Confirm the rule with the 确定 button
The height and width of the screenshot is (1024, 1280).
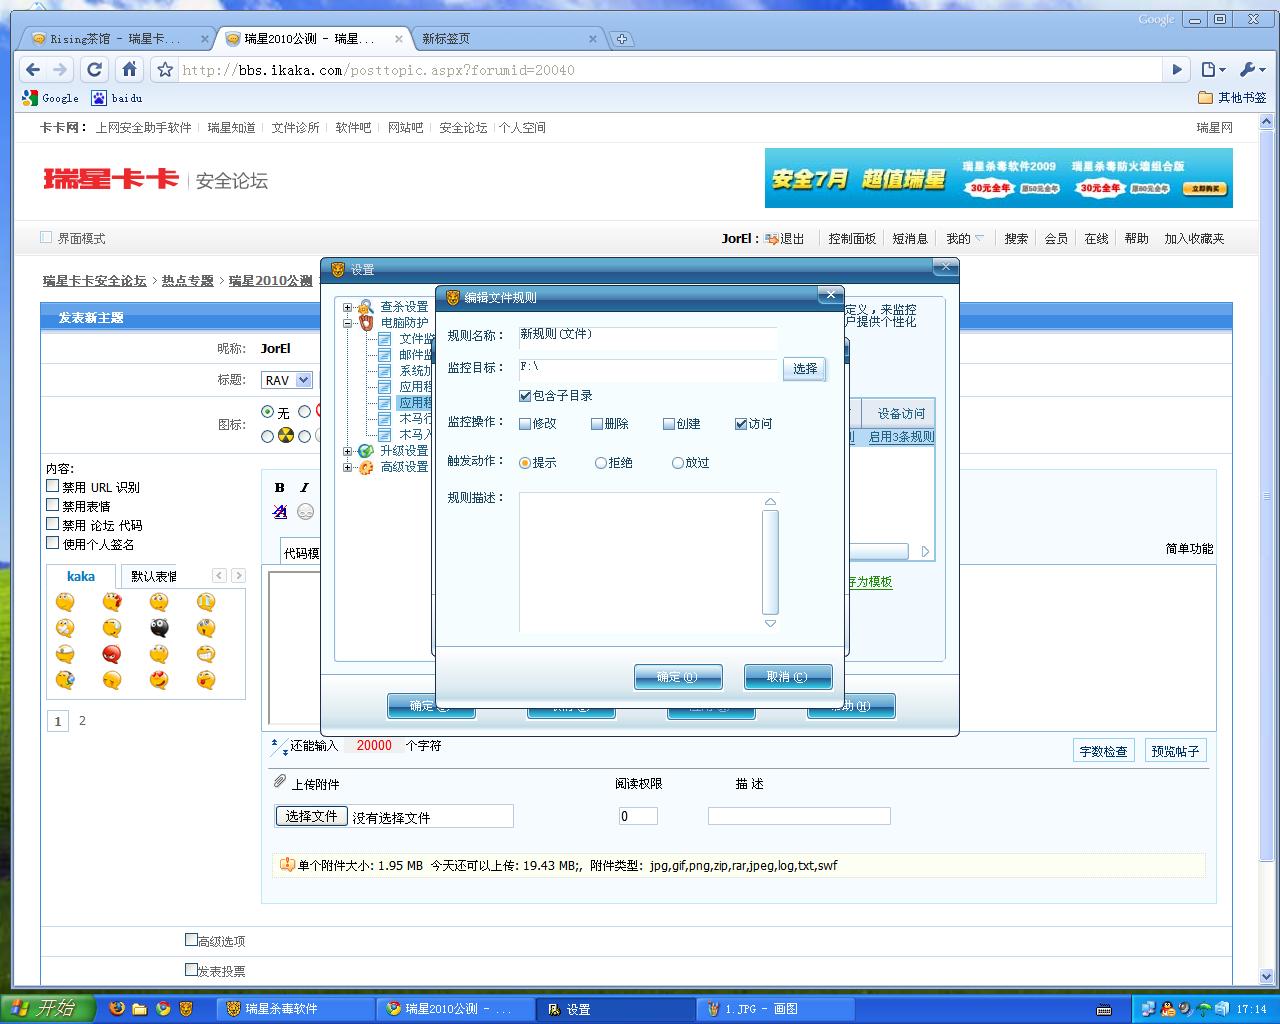click(x=678, y=677)
